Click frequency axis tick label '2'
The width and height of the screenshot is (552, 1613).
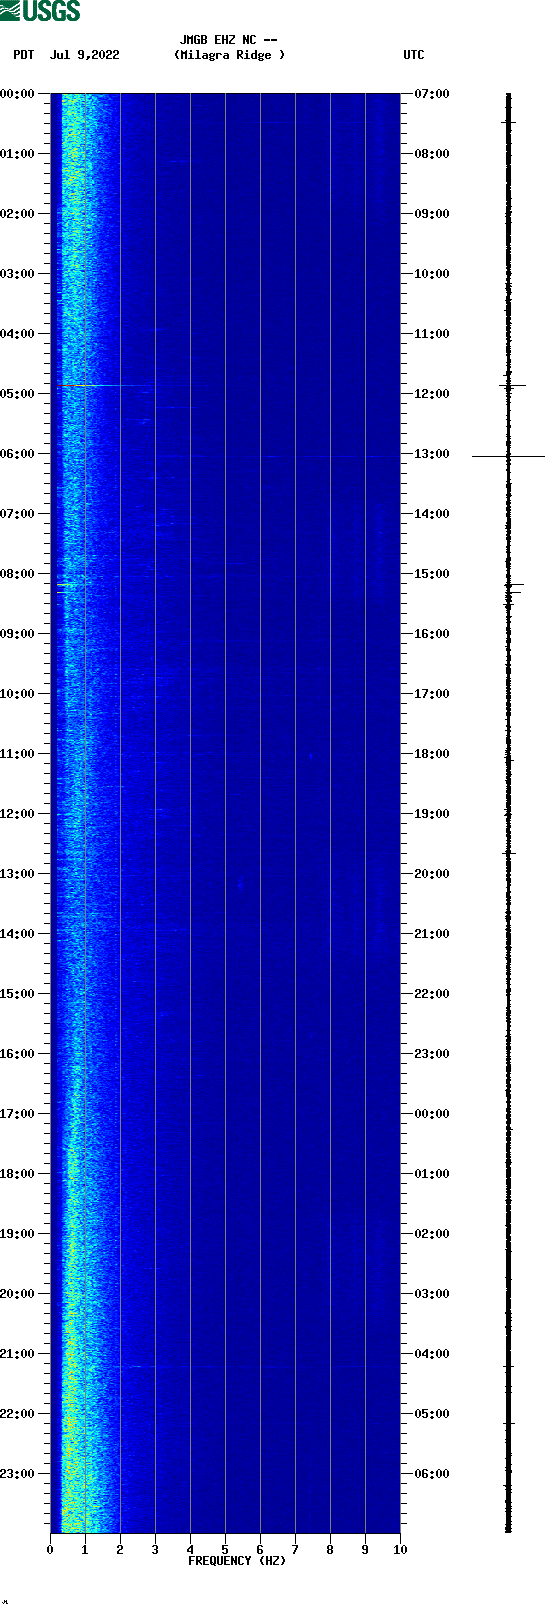pyautogui.click(x=120, y=1550)
